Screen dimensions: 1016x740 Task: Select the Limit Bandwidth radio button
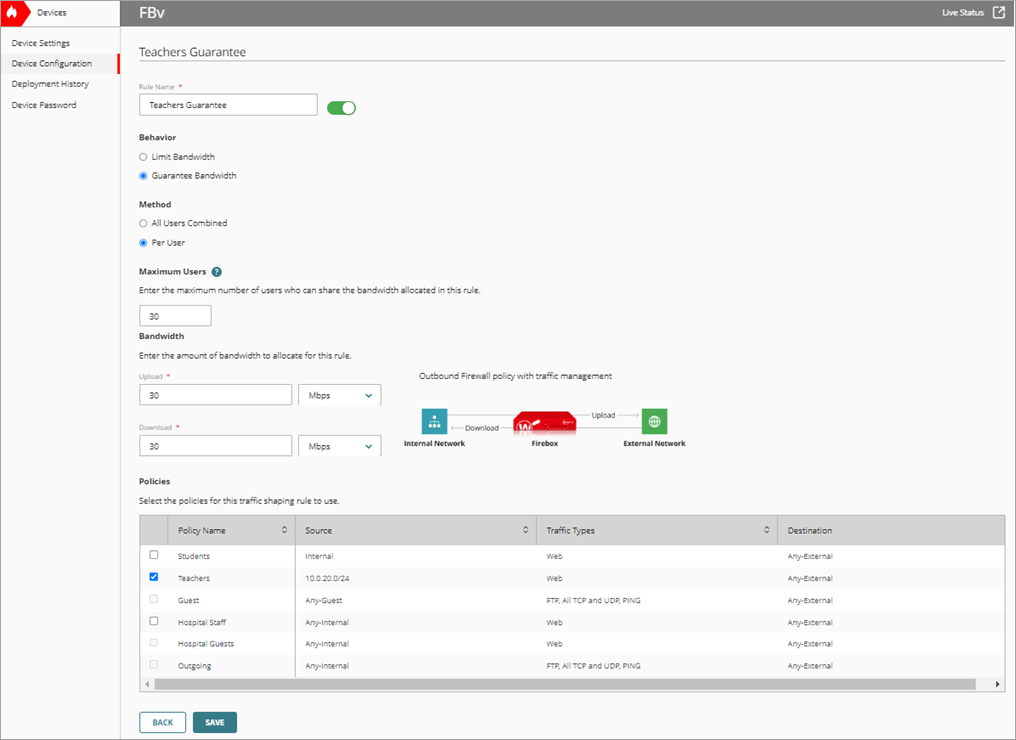[x=142, y=156]
